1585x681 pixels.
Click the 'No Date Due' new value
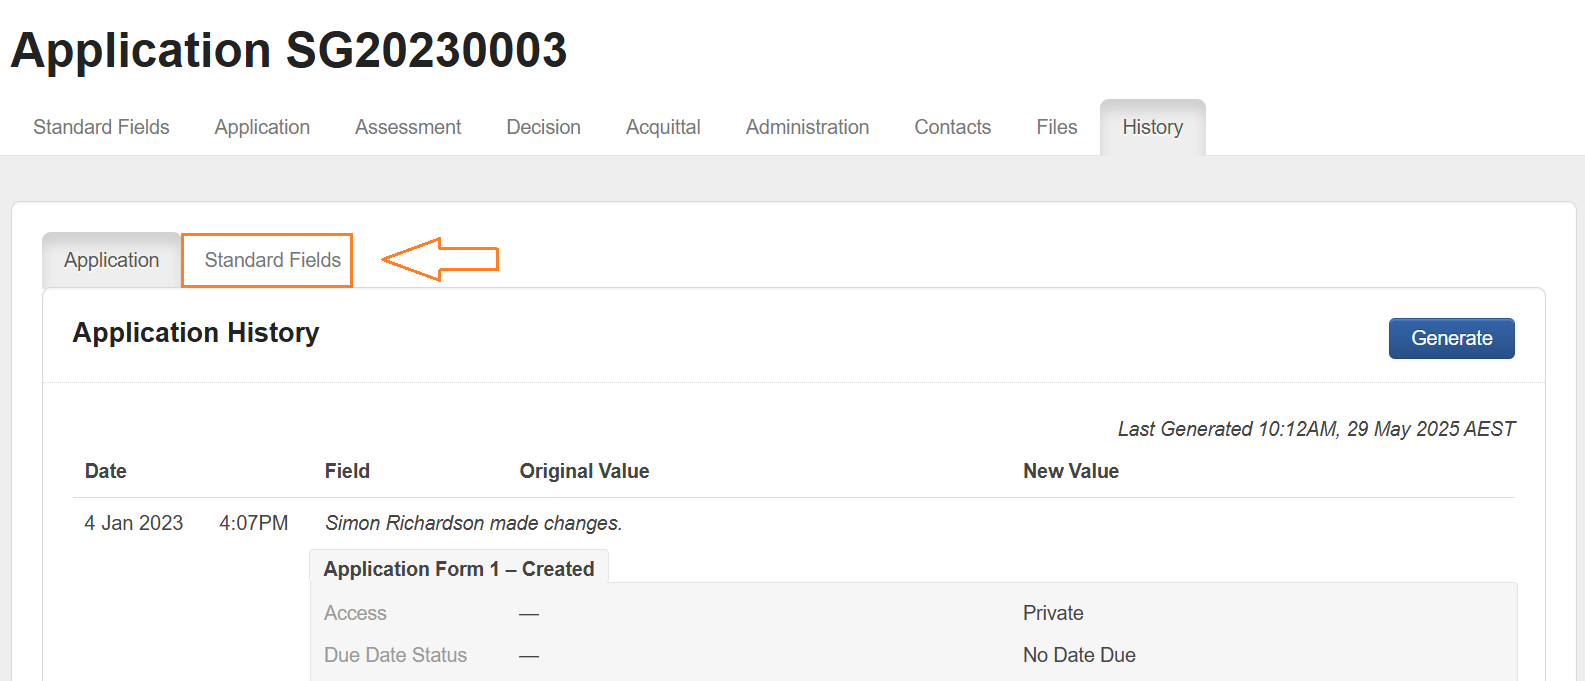coord(1079,655)
